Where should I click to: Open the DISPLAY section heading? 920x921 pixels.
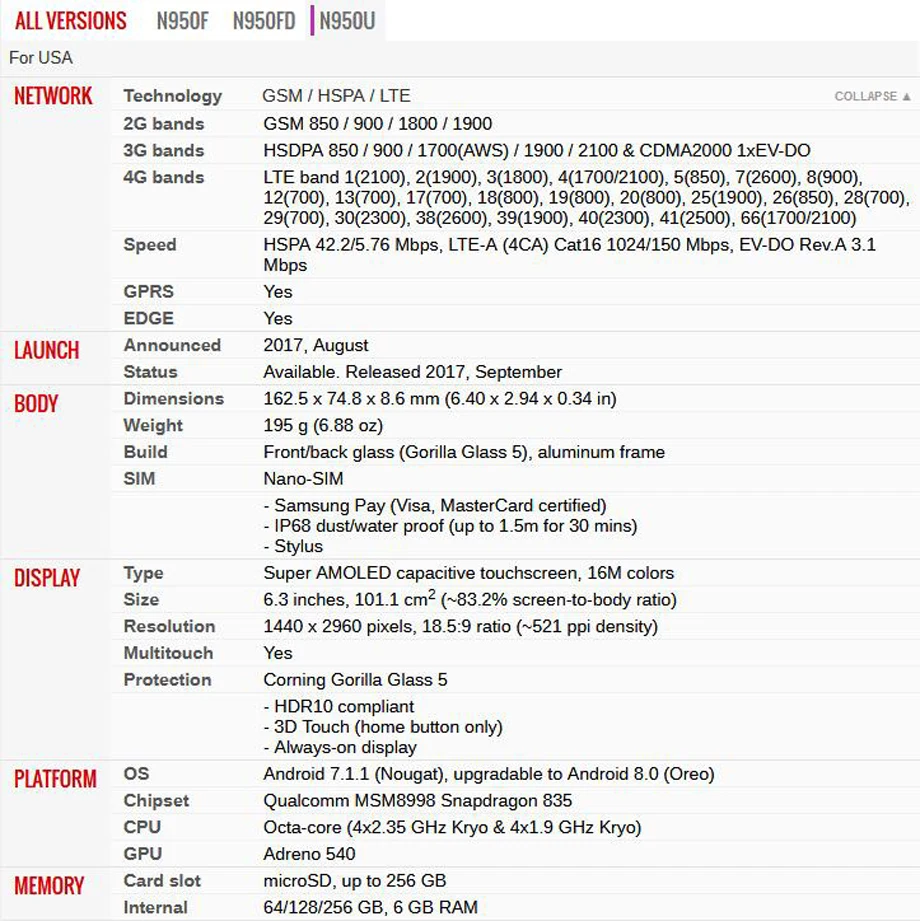pyautogui.click(x=46, y=578)
